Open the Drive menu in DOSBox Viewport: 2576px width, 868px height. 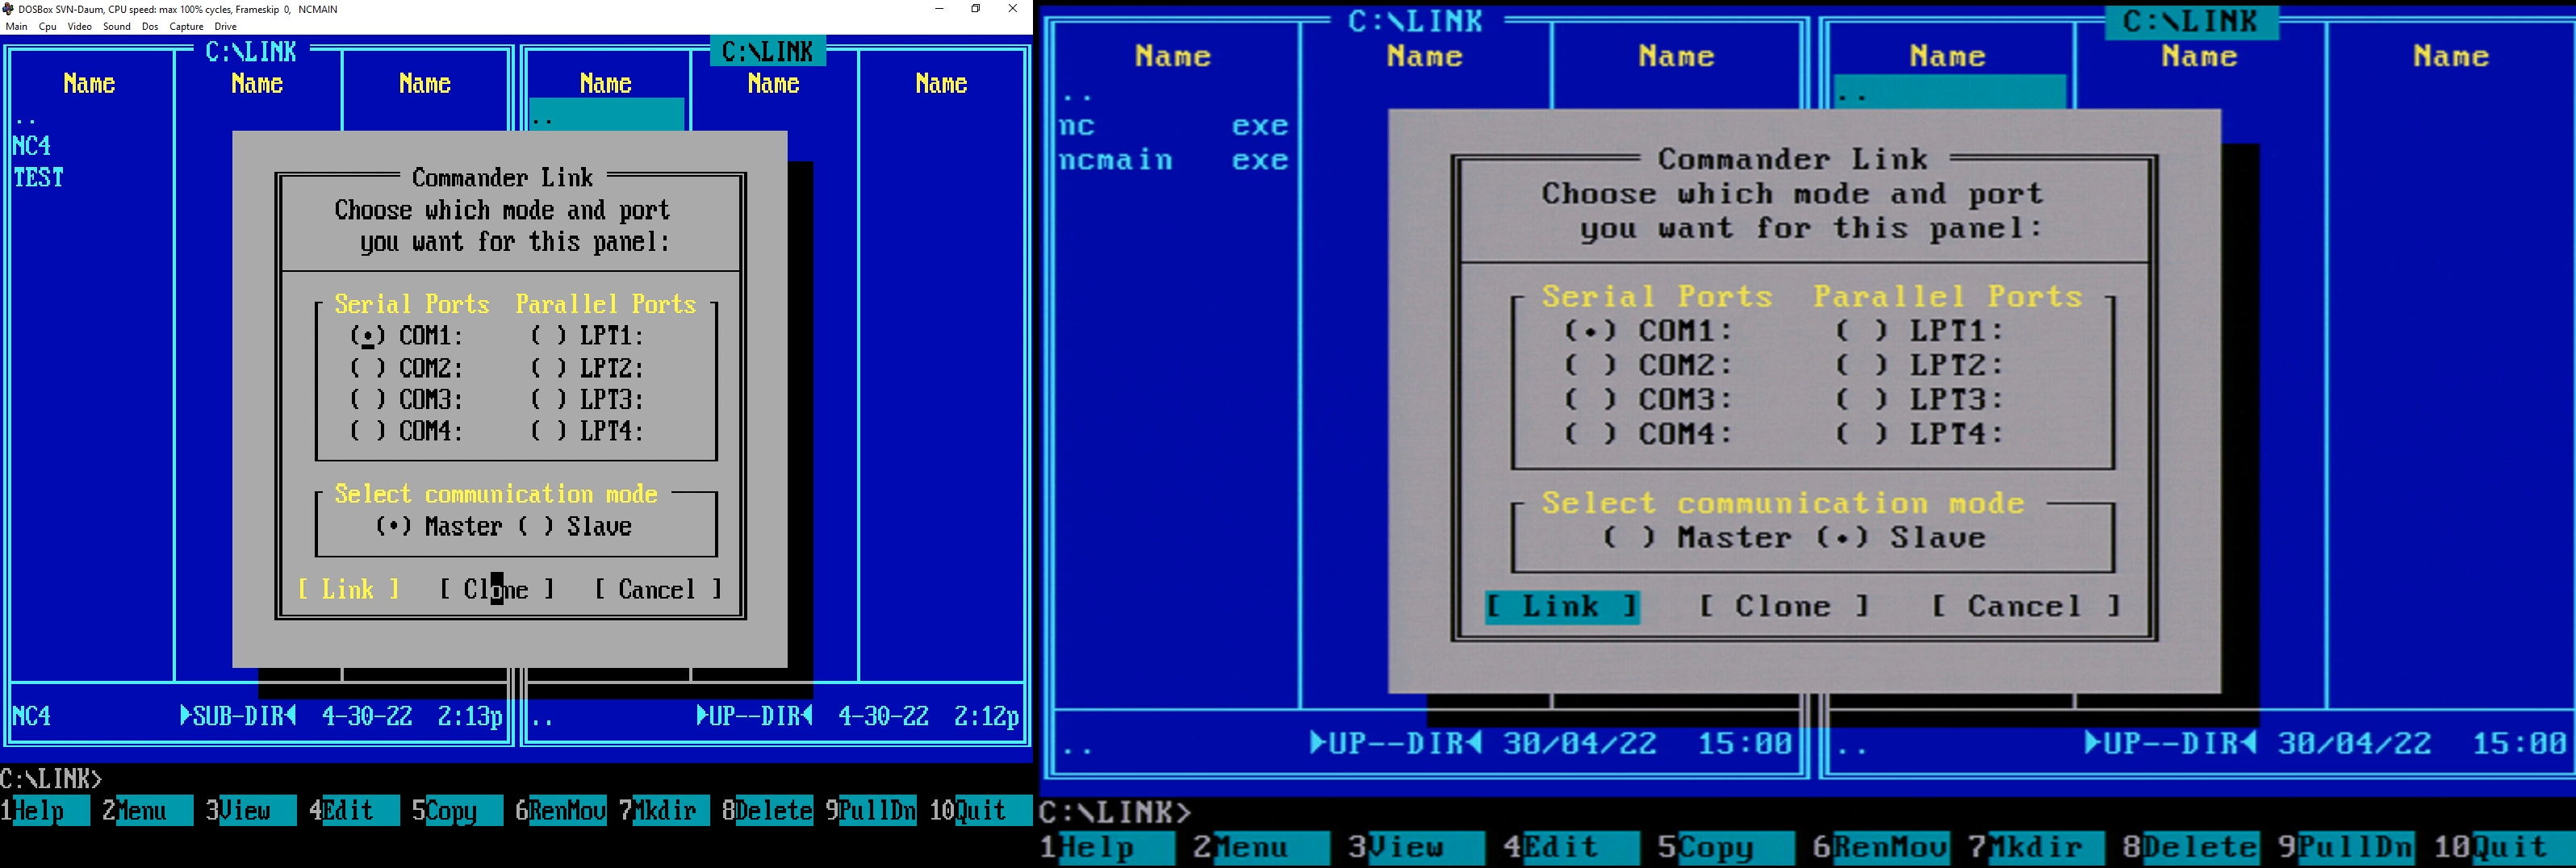226,27
